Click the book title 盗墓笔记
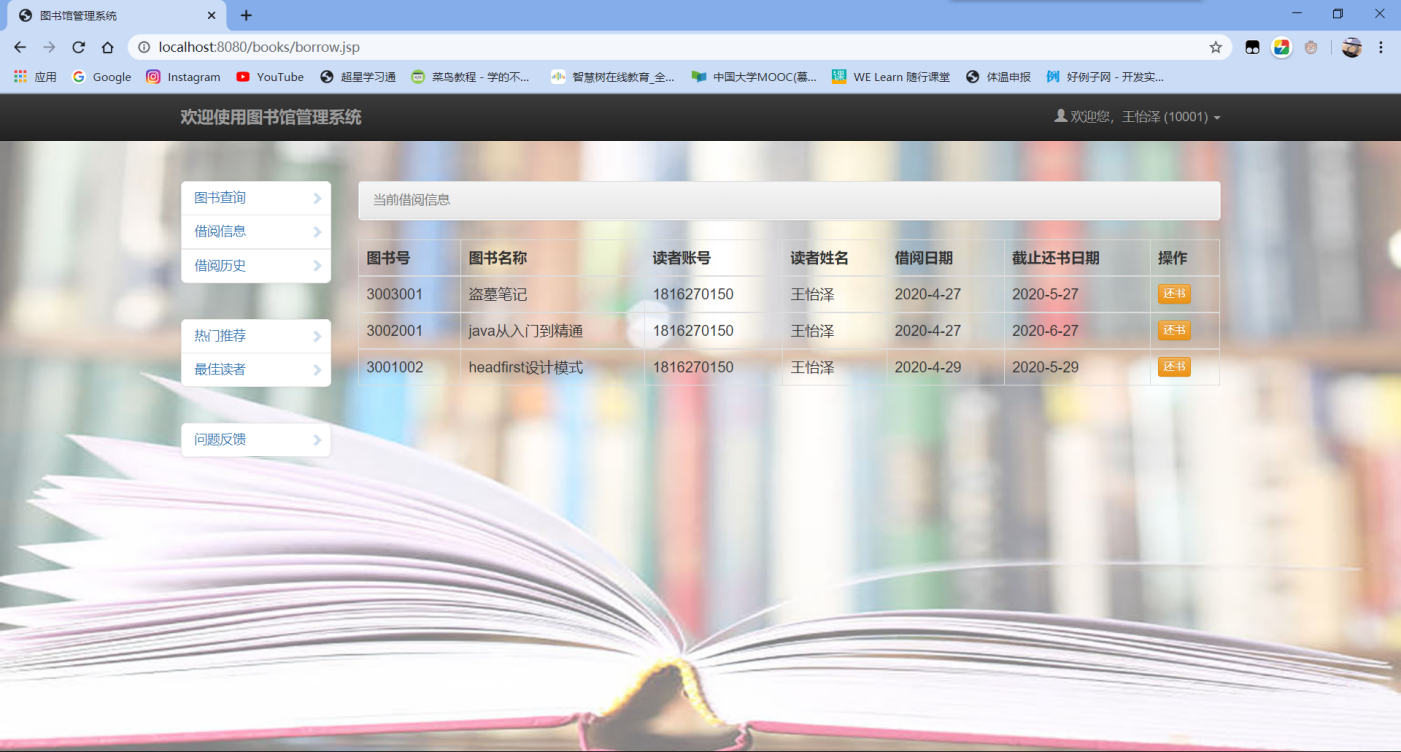The height and width of the screenshot is (752, 1401). click(498, 295)
